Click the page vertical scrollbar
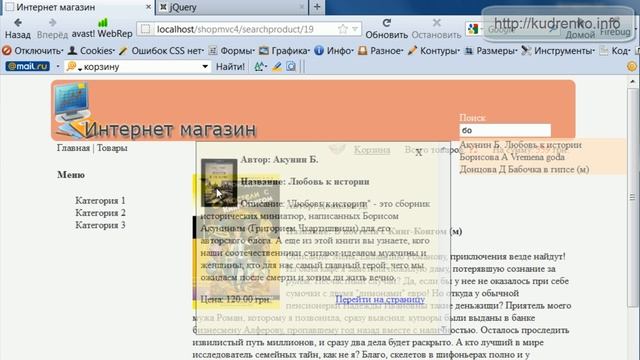This screenshot has height=360, width=640. pyautogui.click(x=632, y=198)
